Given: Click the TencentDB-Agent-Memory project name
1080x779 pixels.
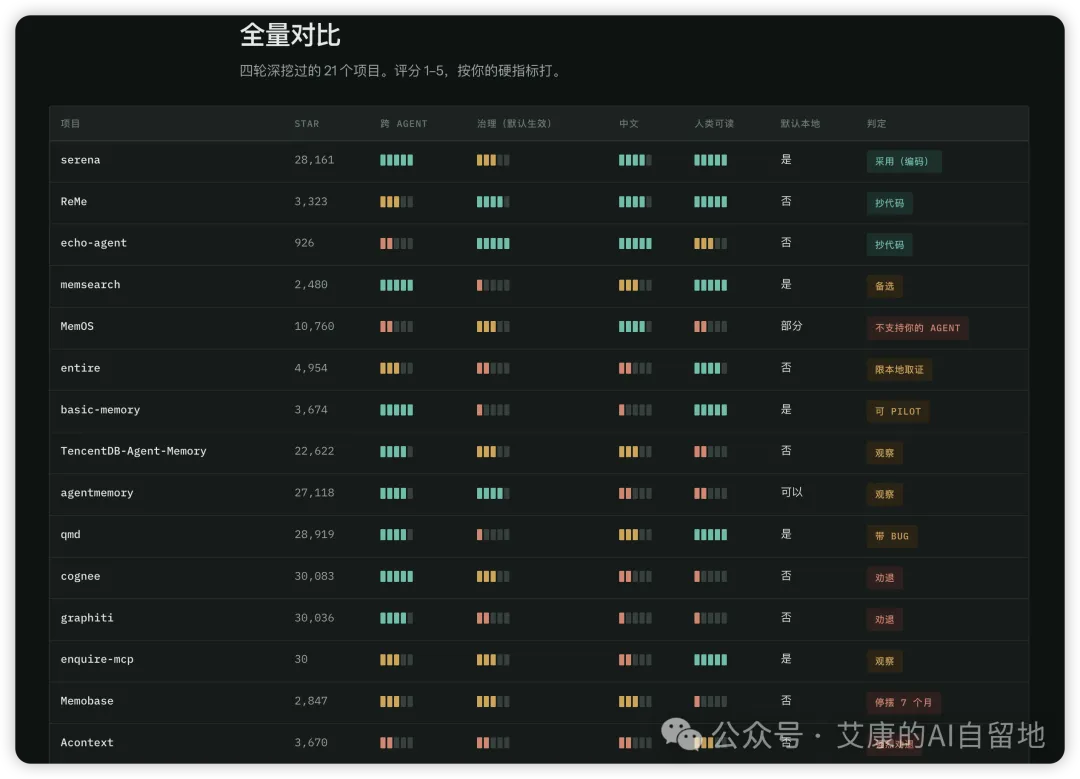Looking at the screenshot, I should pos(134,451).
